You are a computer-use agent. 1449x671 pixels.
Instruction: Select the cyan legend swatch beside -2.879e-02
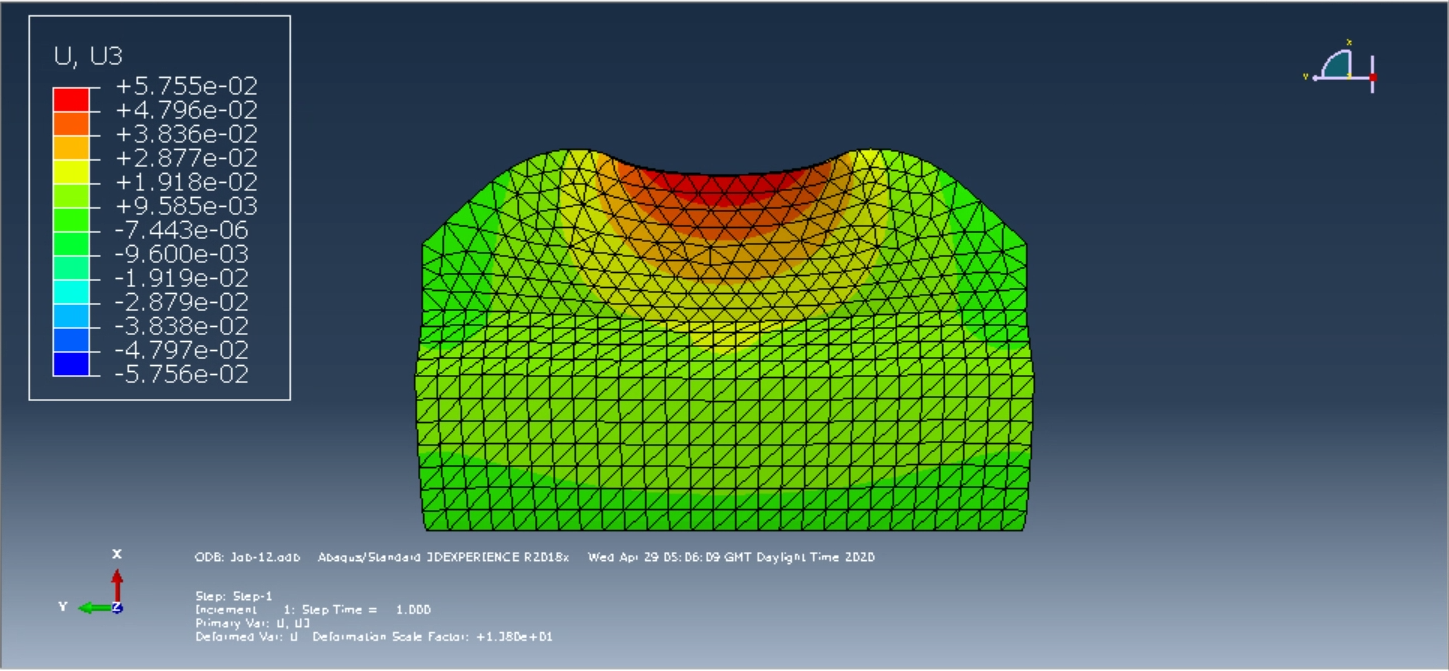tap(71, 291)
